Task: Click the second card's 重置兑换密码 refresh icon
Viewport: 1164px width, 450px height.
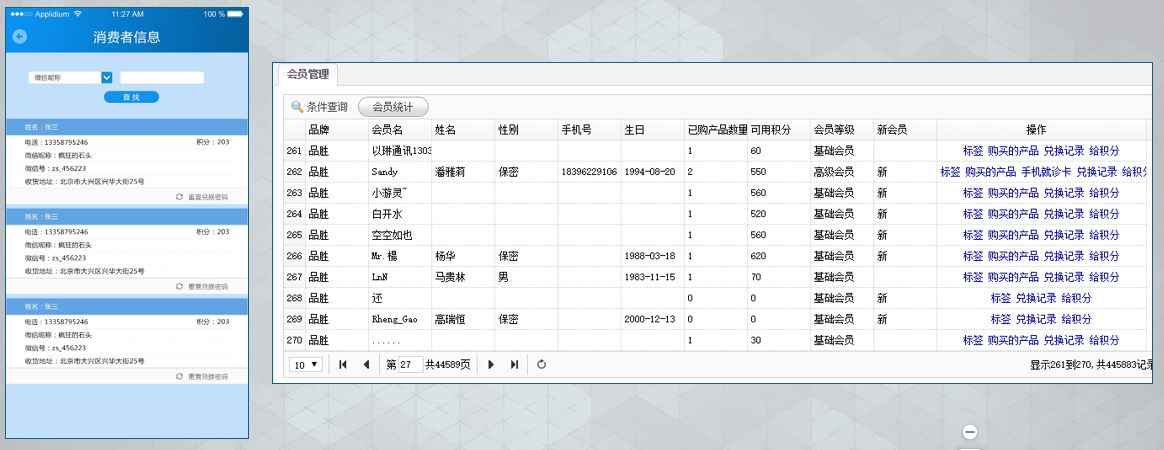Action: coord(179,286)
